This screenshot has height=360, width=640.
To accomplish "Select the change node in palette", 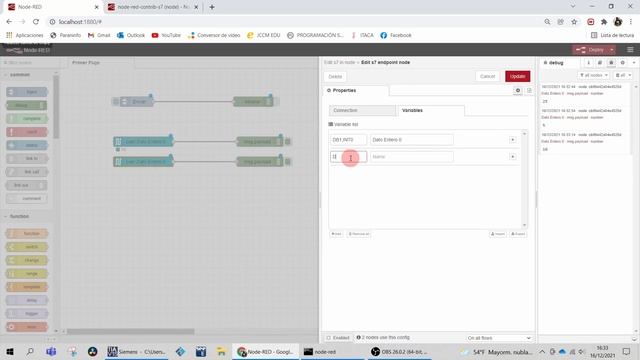I will 27,260.
